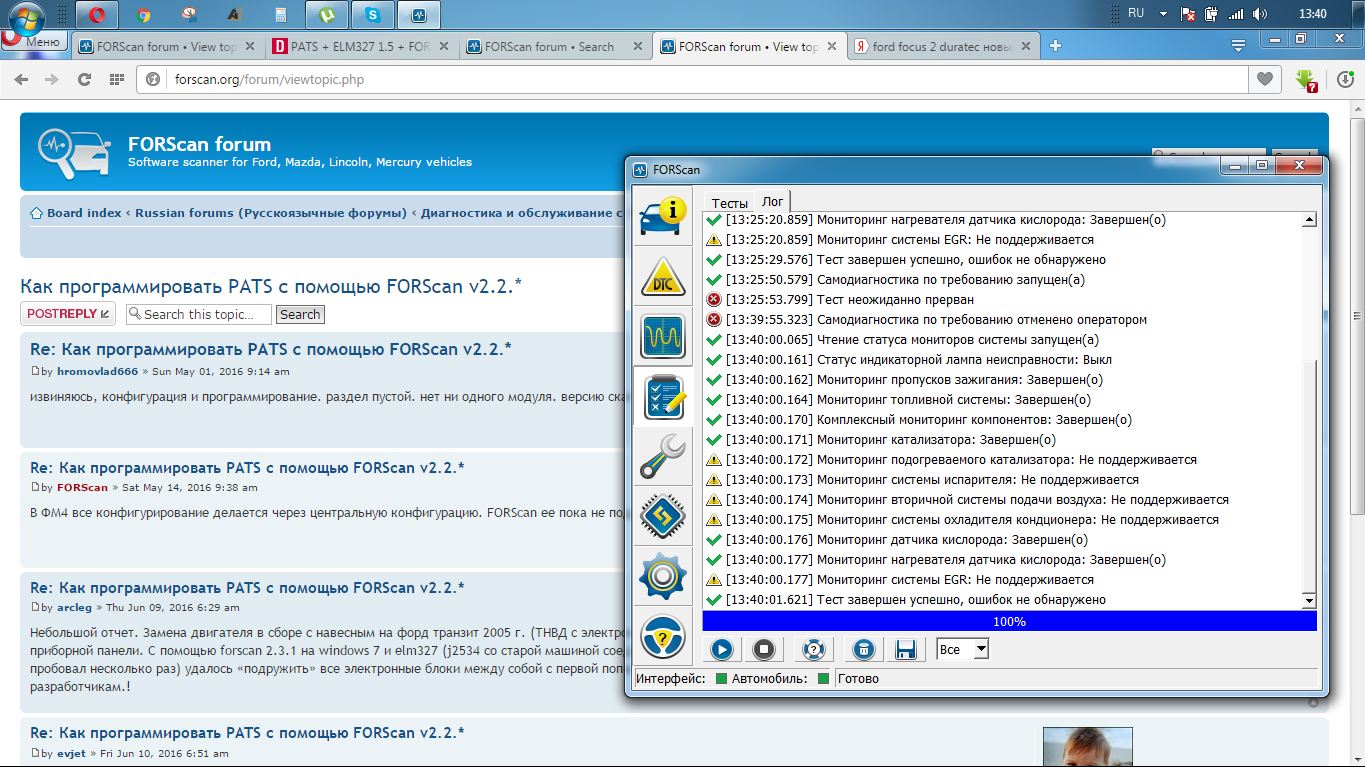Switch to the Тесты tab

pos(729,203)
